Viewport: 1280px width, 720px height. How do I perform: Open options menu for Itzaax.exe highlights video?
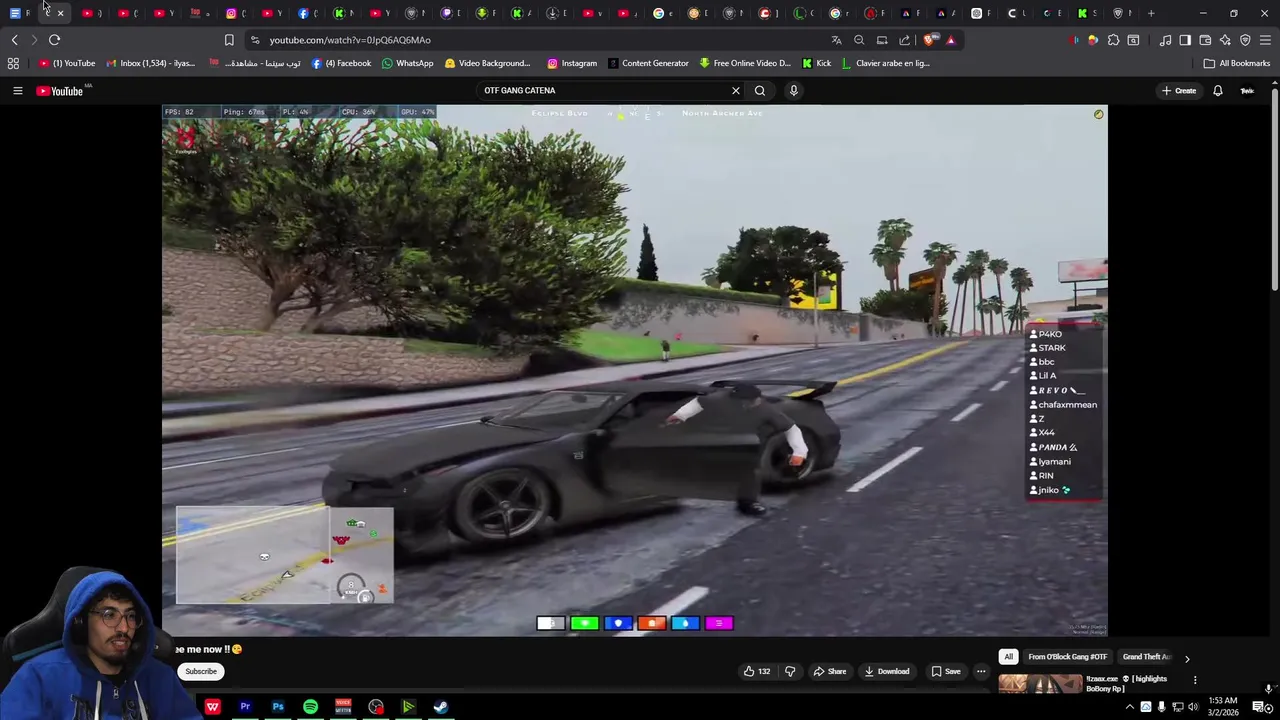pos(1195,680)
